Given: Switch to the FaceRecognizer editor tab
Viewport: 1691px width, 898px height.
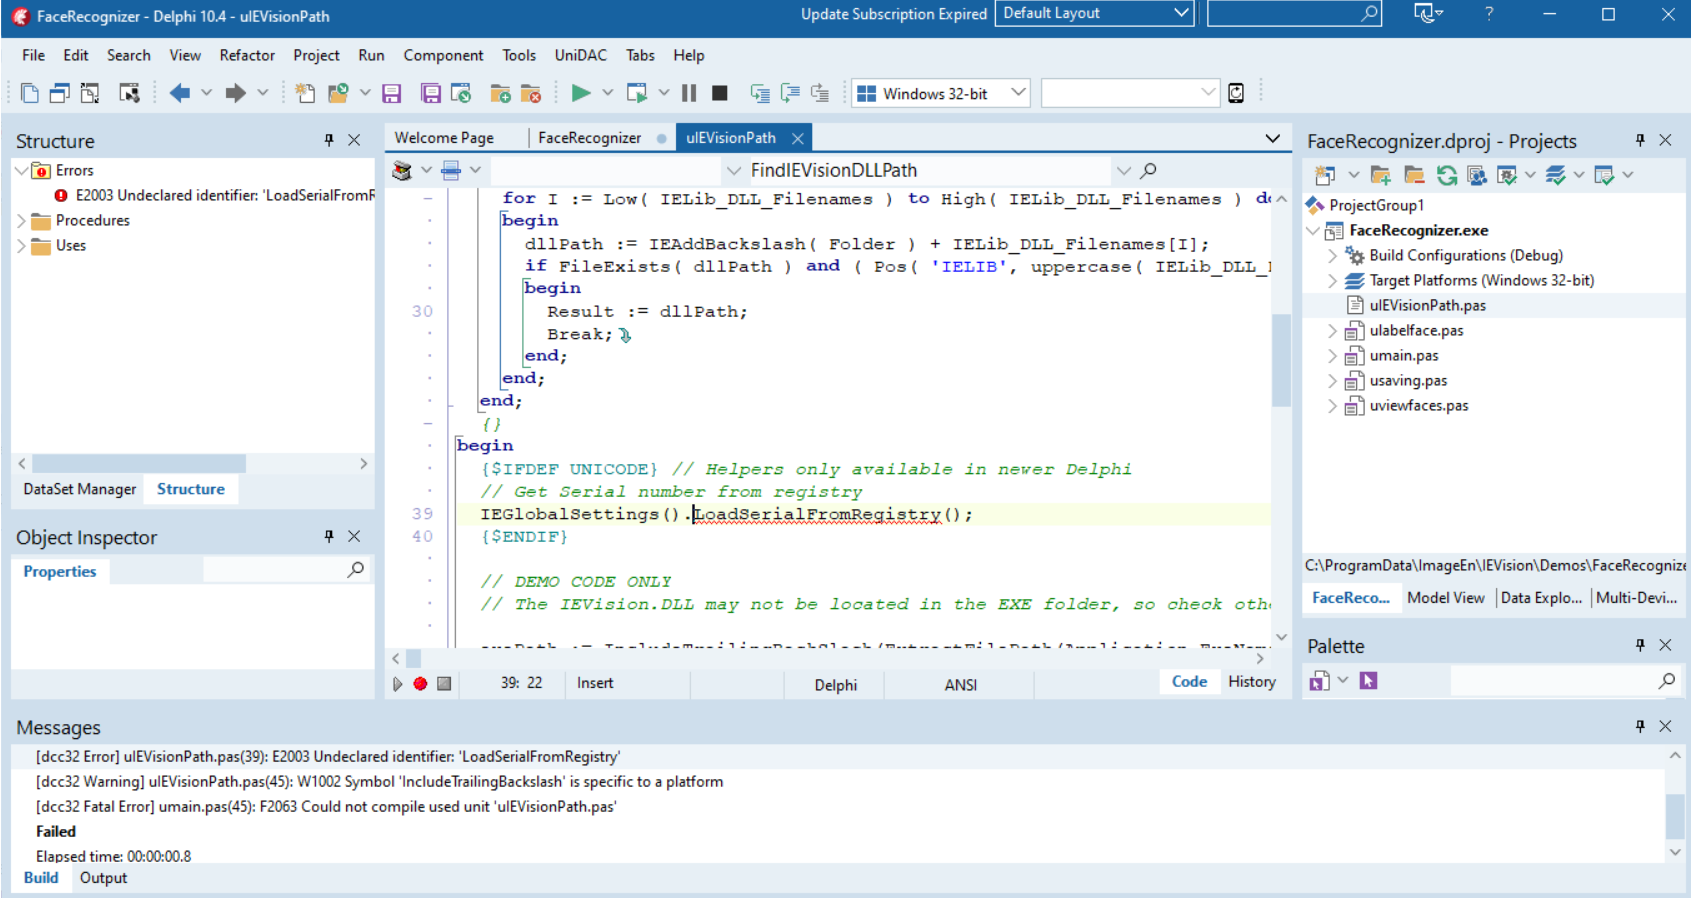Looking at the screenshot, I should pyautogui.click(x=590, y=138).
